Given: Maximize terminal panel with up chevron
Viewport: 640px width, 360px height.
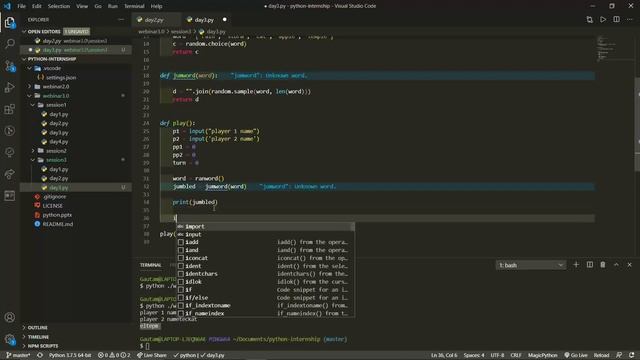Looking at the screenshot, I should click(616, 265).
